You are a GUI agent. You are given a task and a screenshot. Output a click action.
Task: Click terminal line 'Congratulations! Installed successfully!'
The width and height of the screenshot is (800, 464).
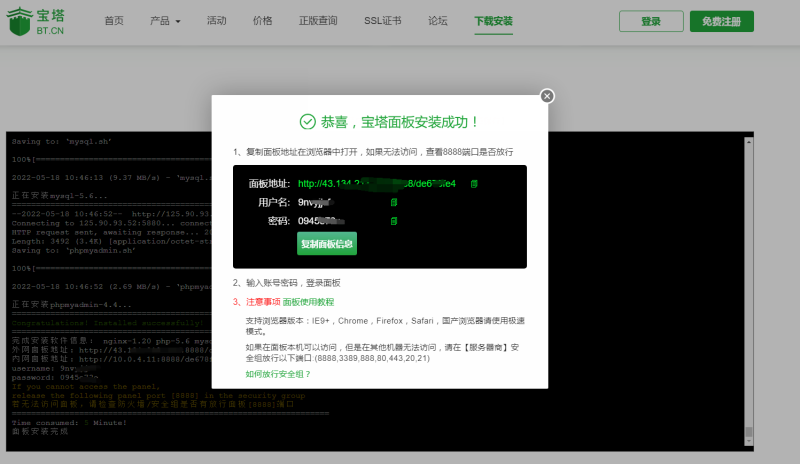coord(107,323)
